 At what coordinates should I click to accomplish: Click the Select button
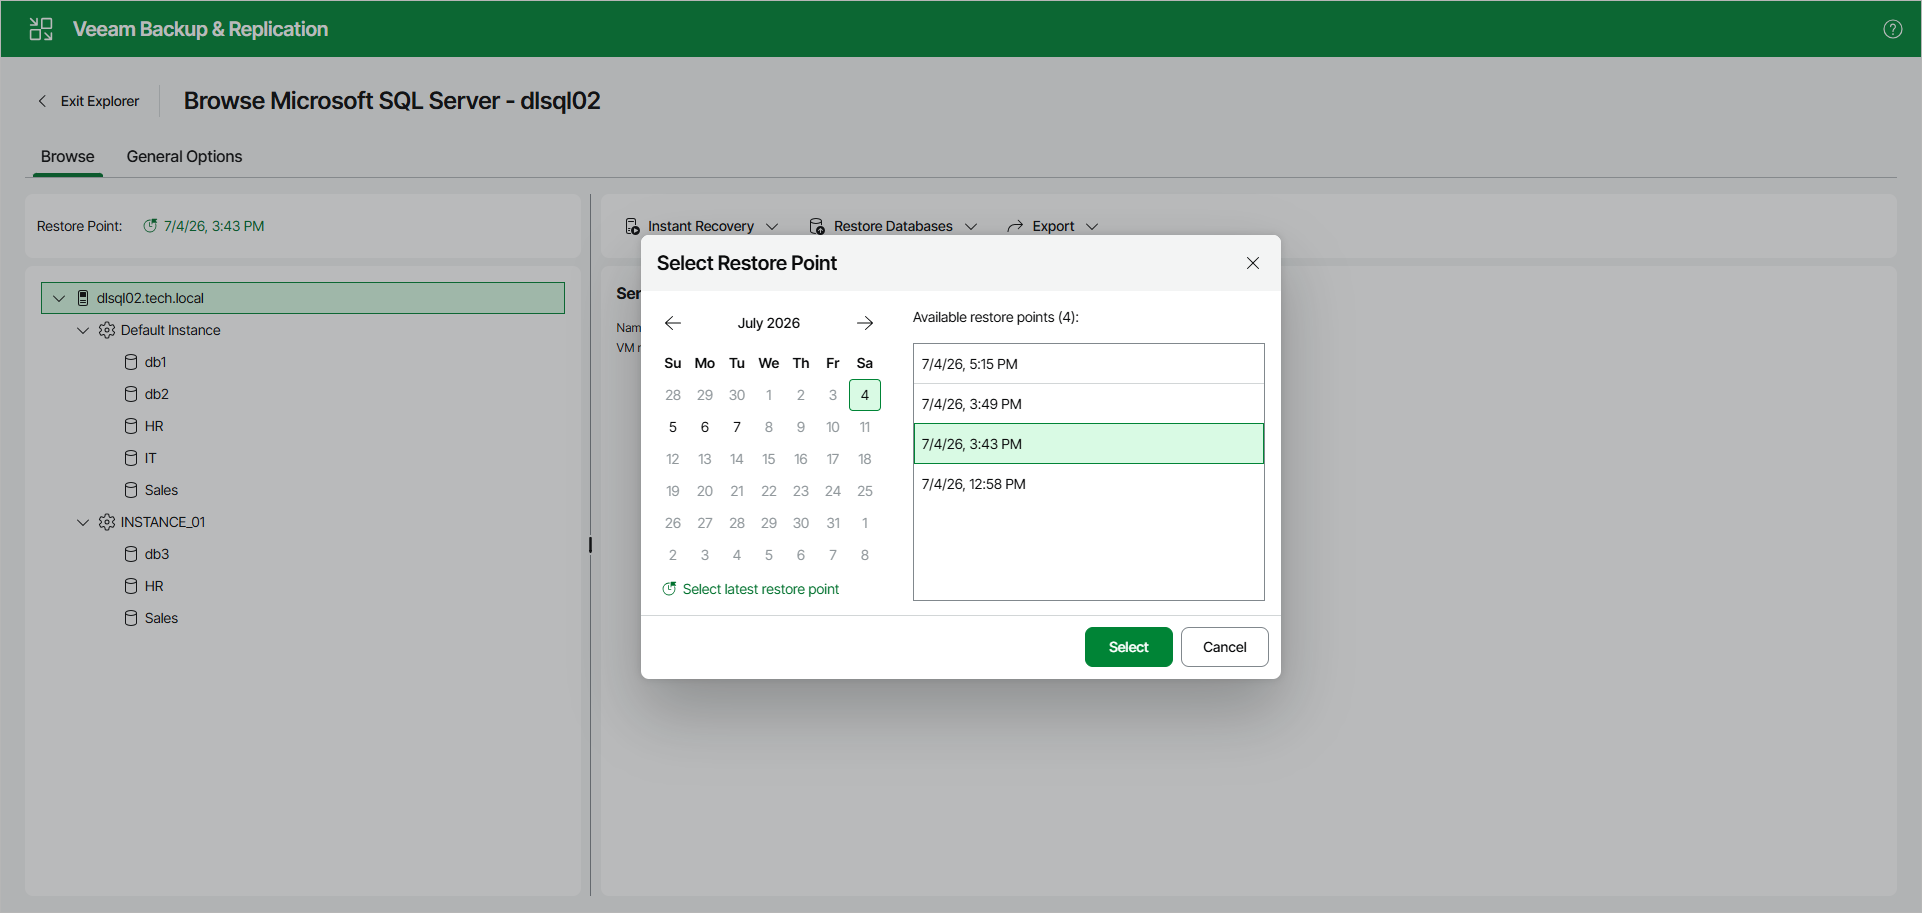pyautogui.click(x=1128, y=647)
